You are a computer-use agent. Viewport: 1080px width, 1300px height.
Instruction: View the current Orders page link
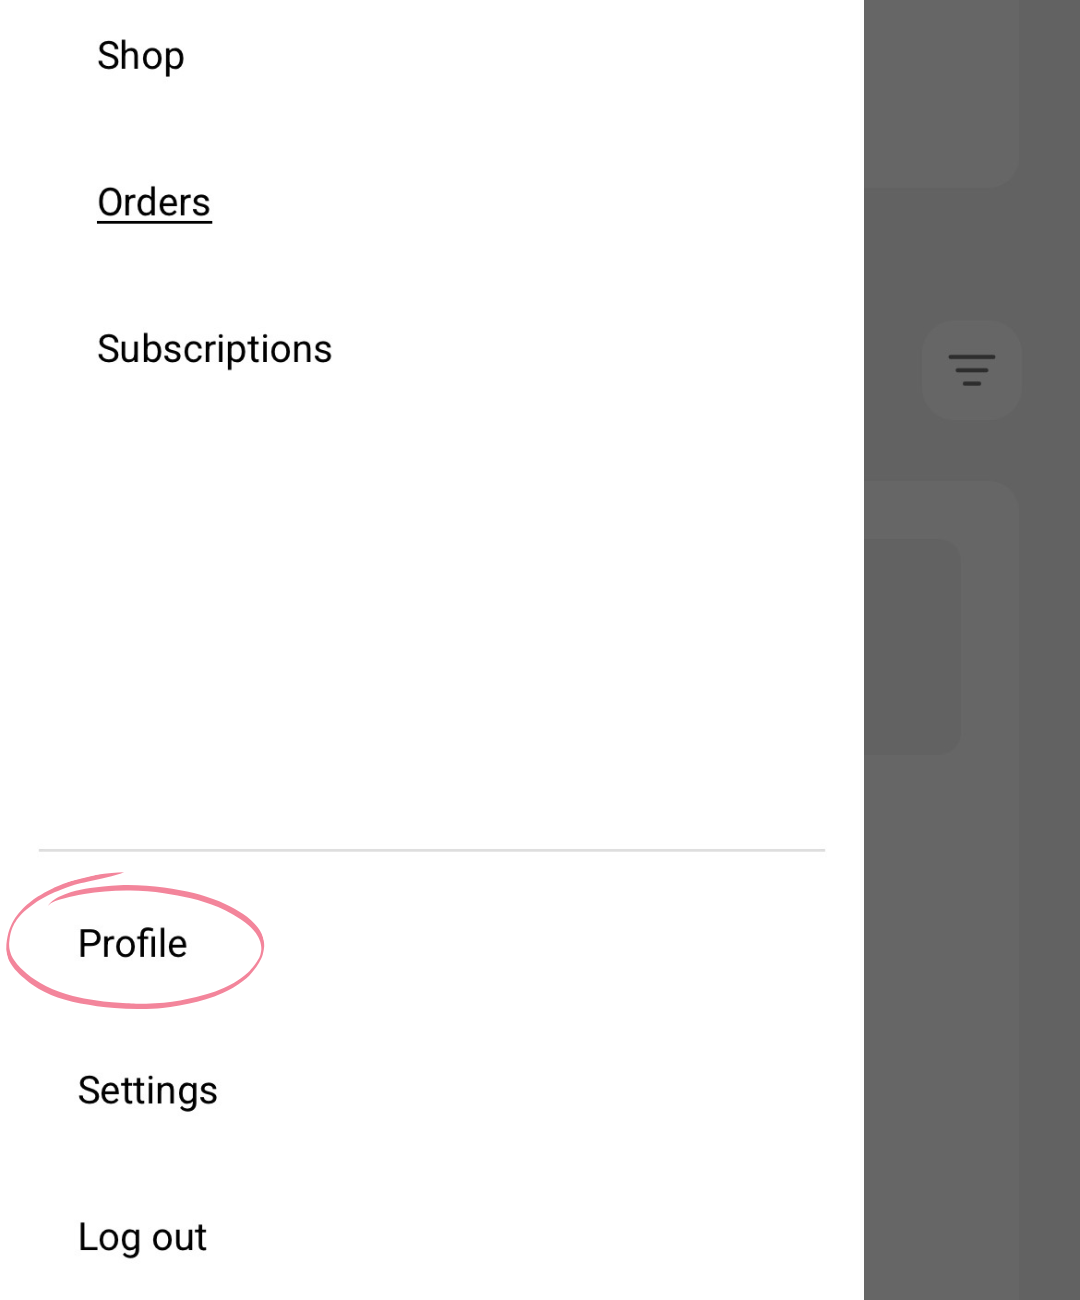pyautogui.click(x=154, y=202)
